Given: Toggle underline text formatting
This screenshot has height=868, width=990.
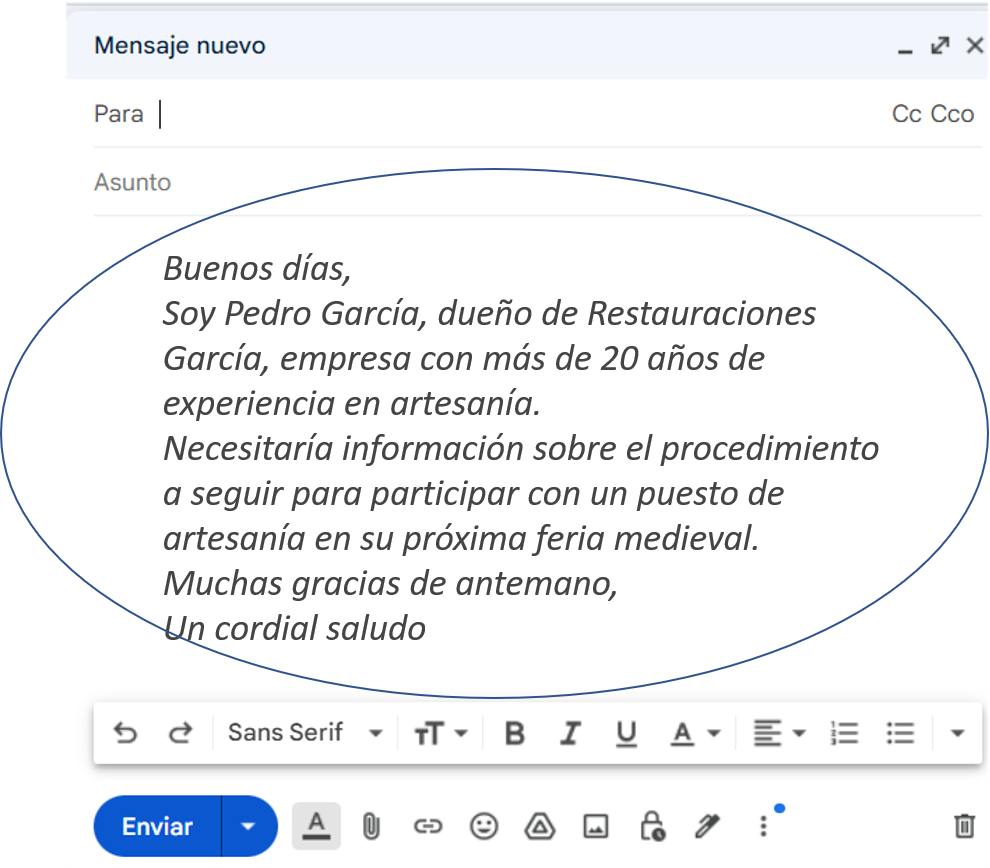Looking at the screenshot, I should point(626,734).
